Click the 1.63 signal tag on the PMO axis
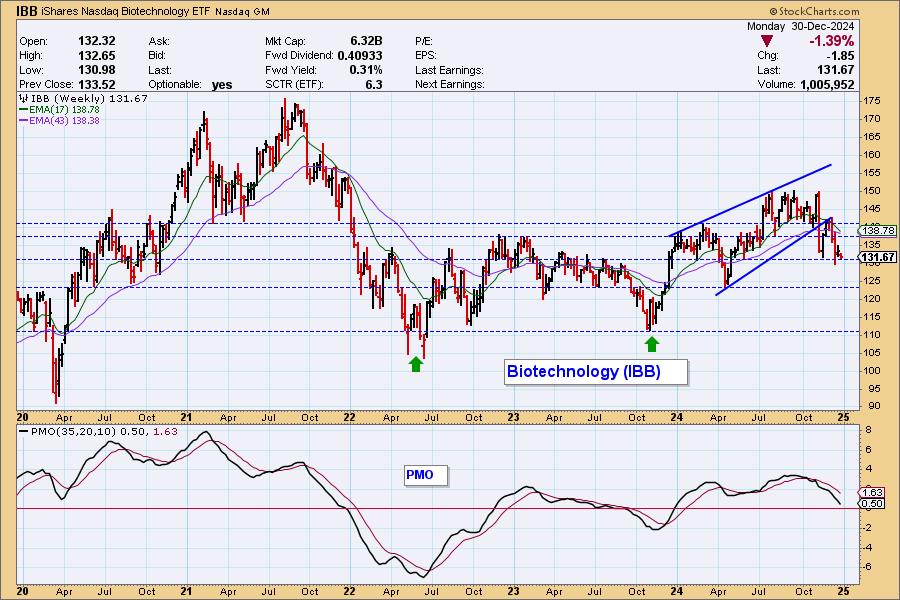 click(872, 493)
